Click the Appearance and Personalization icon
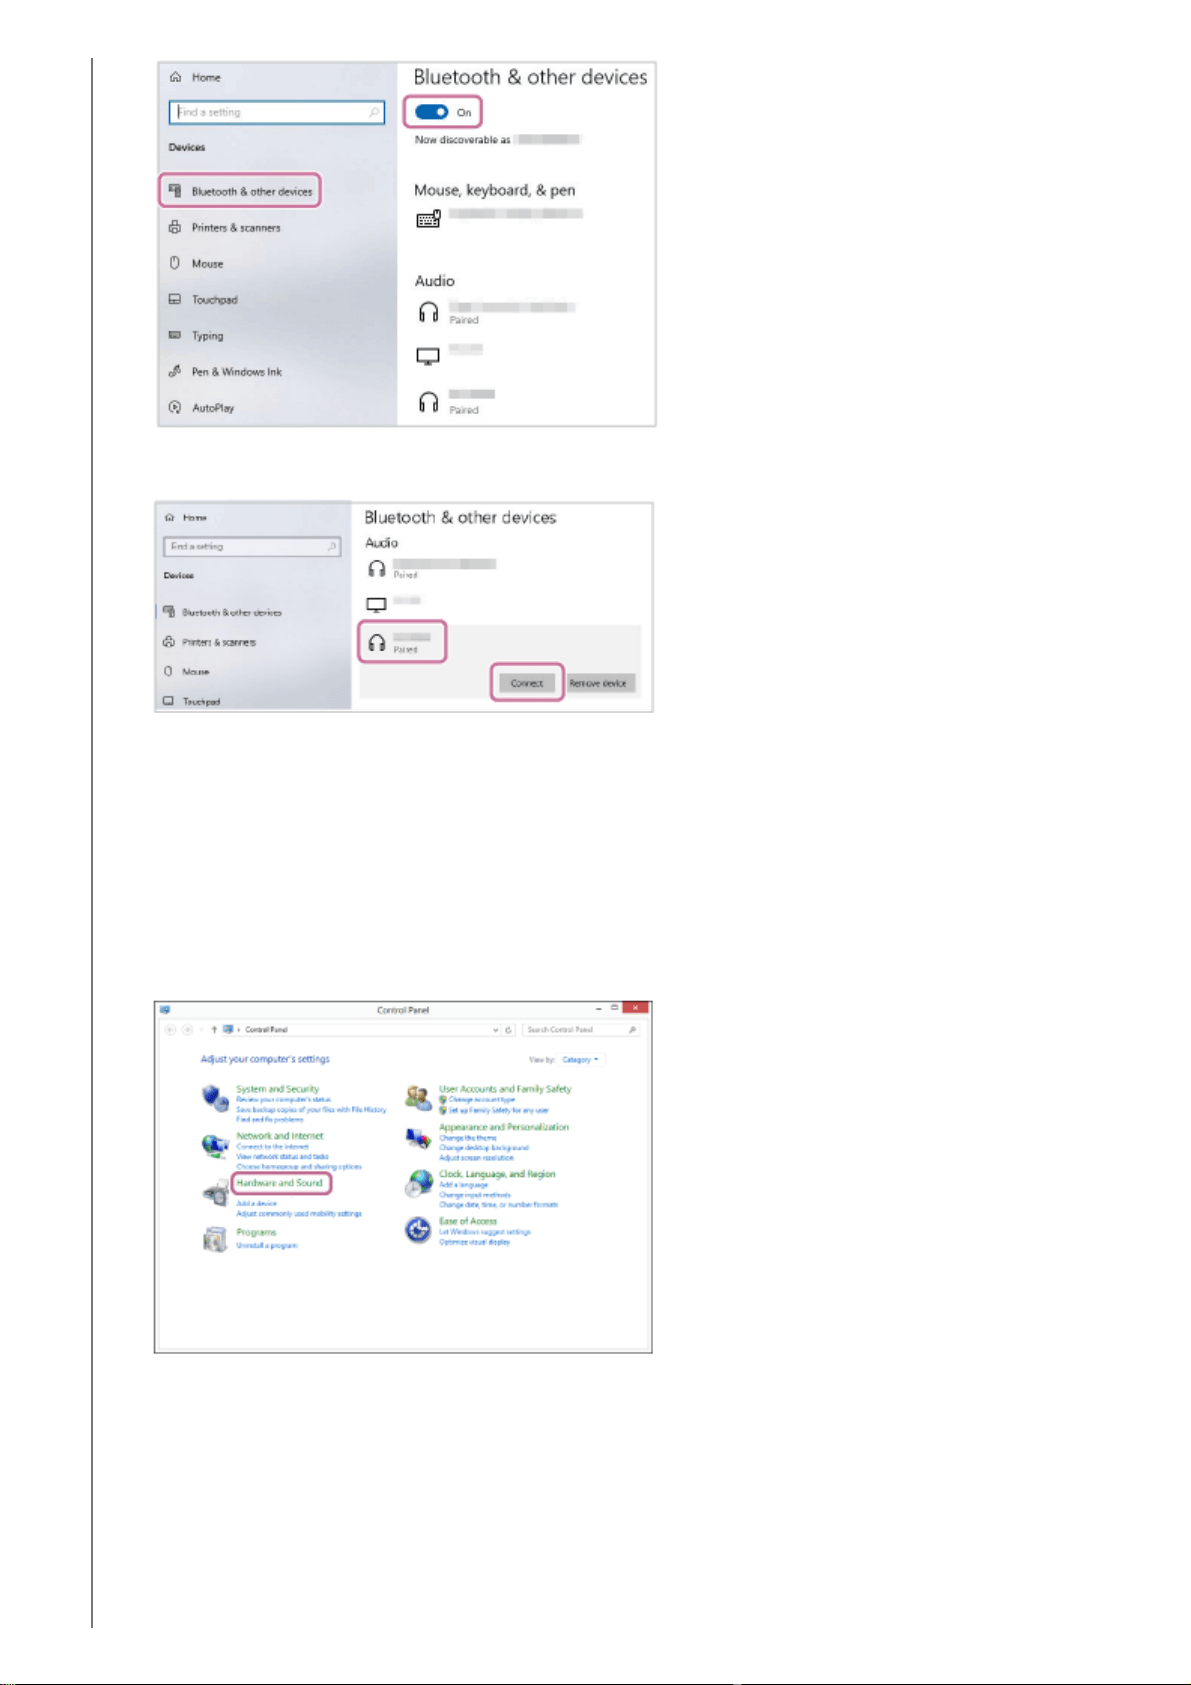 click(418, 1138)
